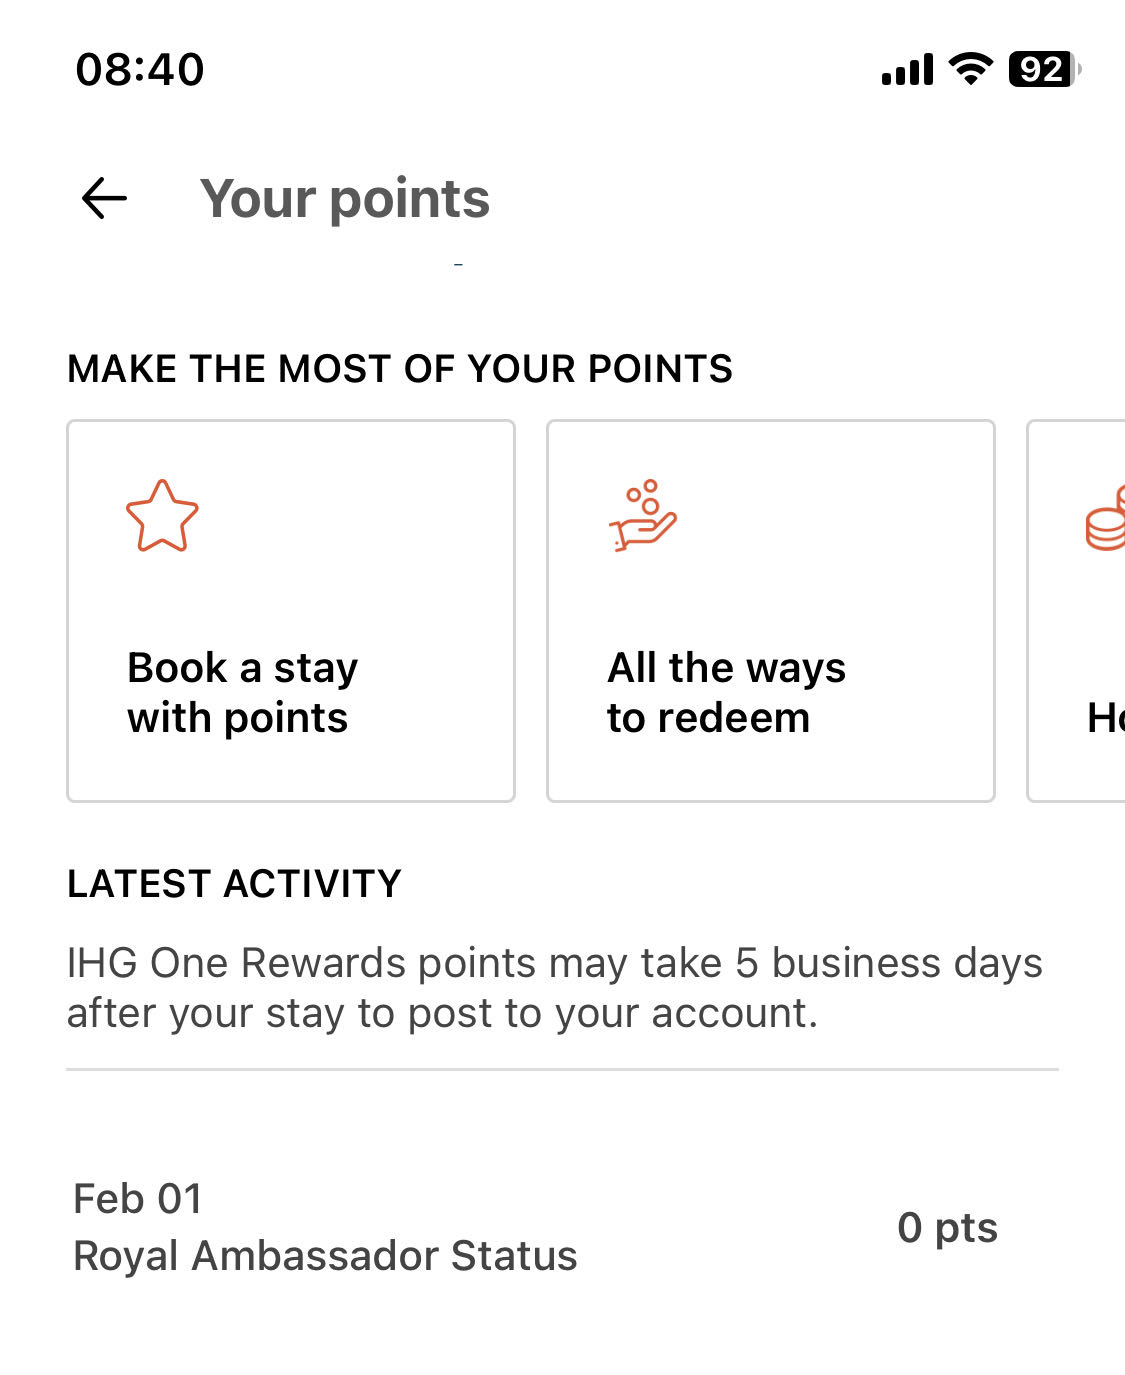Tap the Make the Most of Your Points heading
This screenshot has height=1375, width=1125.
pyautogui.click(x=400, y=369)
